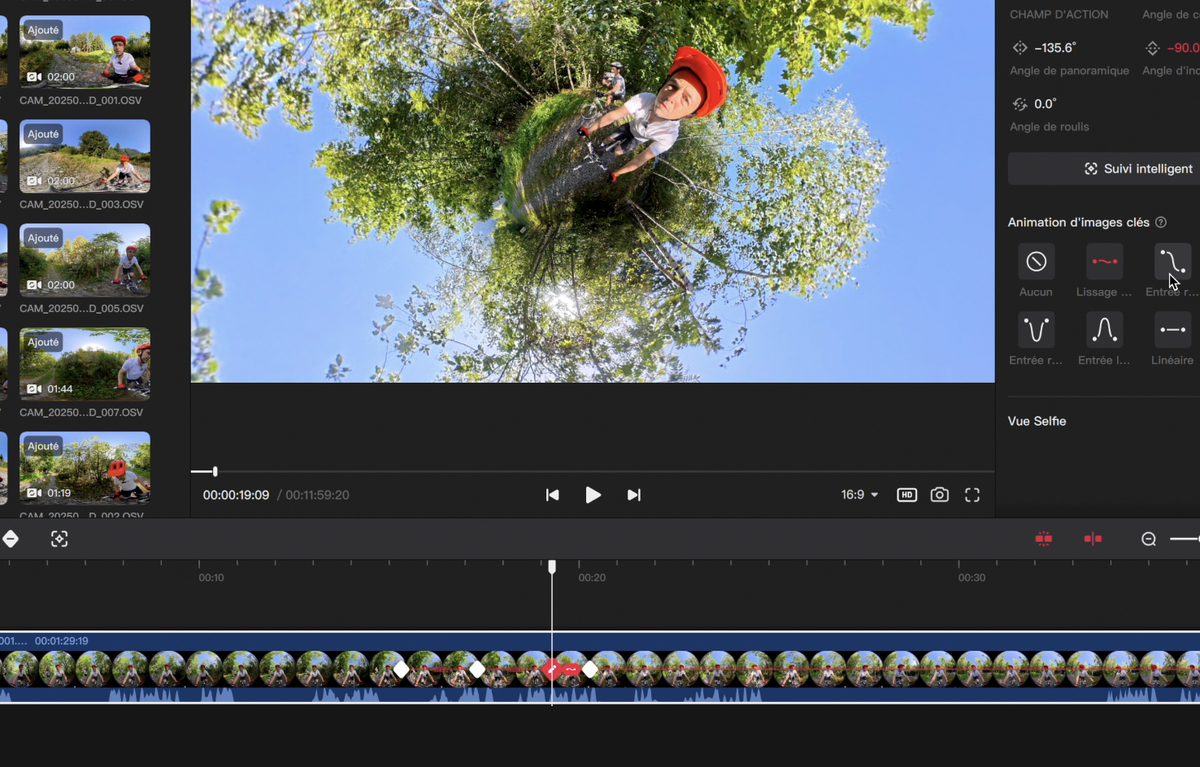
Task: Activate the tracking target icon near the timeline
Action: point(59,539)
